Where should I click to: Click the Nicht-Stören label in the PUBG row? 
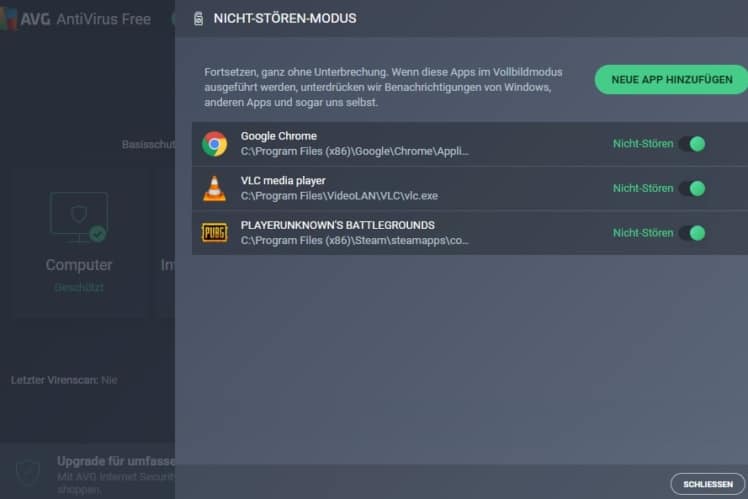click(643, 233)
